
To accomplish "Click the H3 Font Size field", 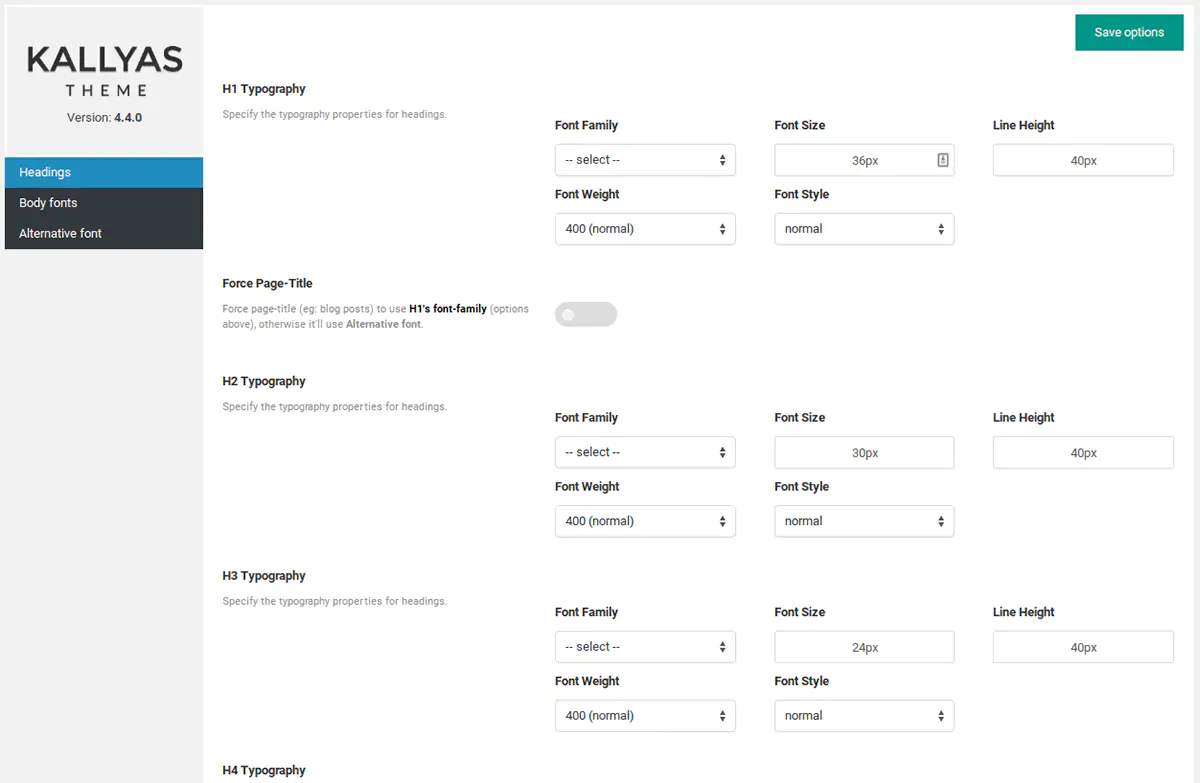I will (864, 647).
